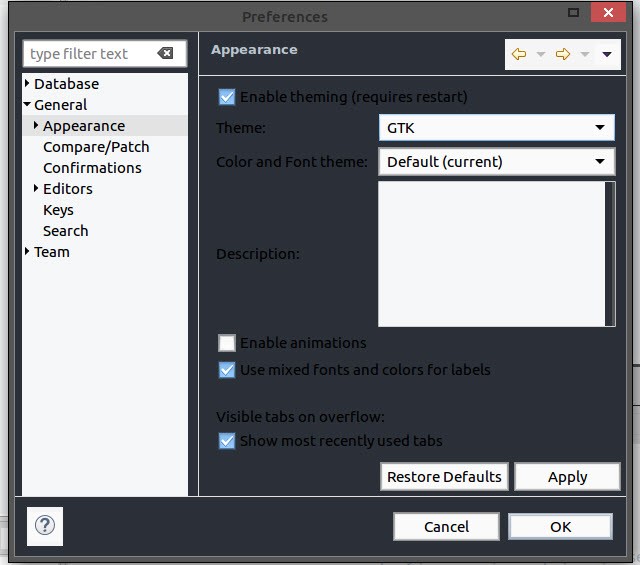
Task: Click the Apply button
Action: 567,477
